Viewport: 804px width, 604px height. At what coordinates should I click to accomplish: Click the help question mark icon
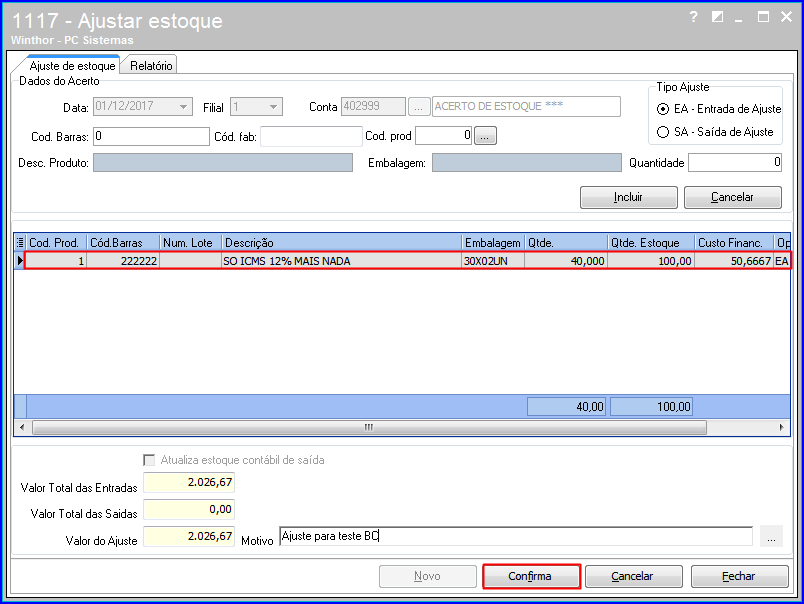[693, 17]
